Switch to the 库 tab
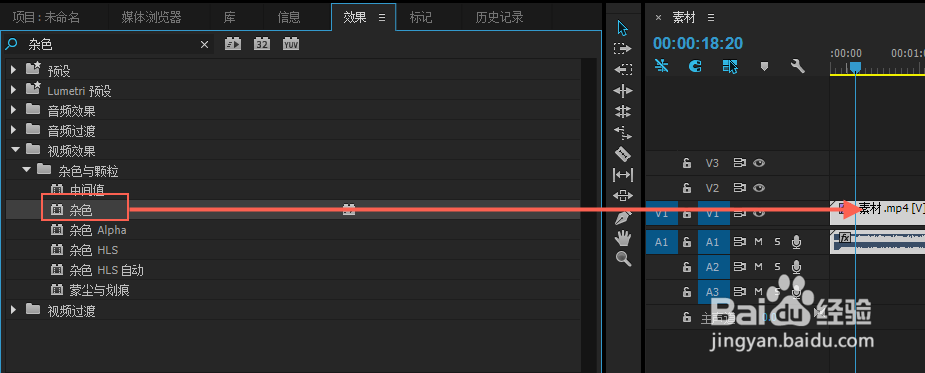This screenshot has width=925, height=373. (230, 18)
